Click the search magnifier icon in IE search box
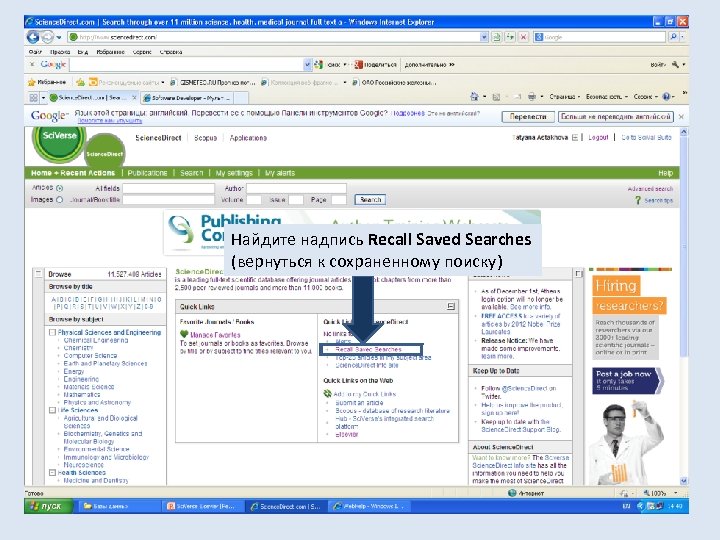The height and width of the screenshot is (540, 720). point(673,37)
